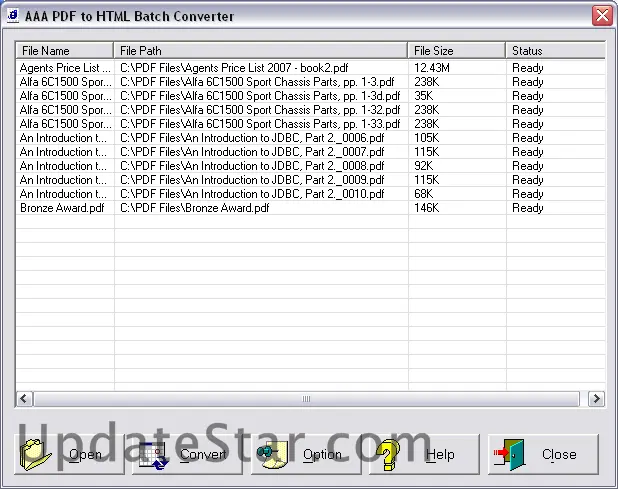
Task: Click Ready status of 1-3d.pdf row
Action: (528, 96)
